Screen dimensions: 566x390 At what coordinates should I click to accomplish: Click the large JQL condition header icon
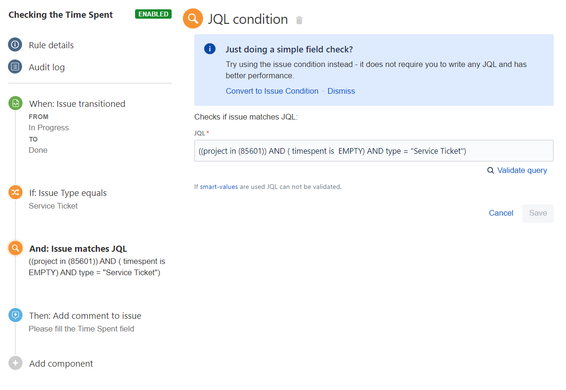tap(193, 18)
